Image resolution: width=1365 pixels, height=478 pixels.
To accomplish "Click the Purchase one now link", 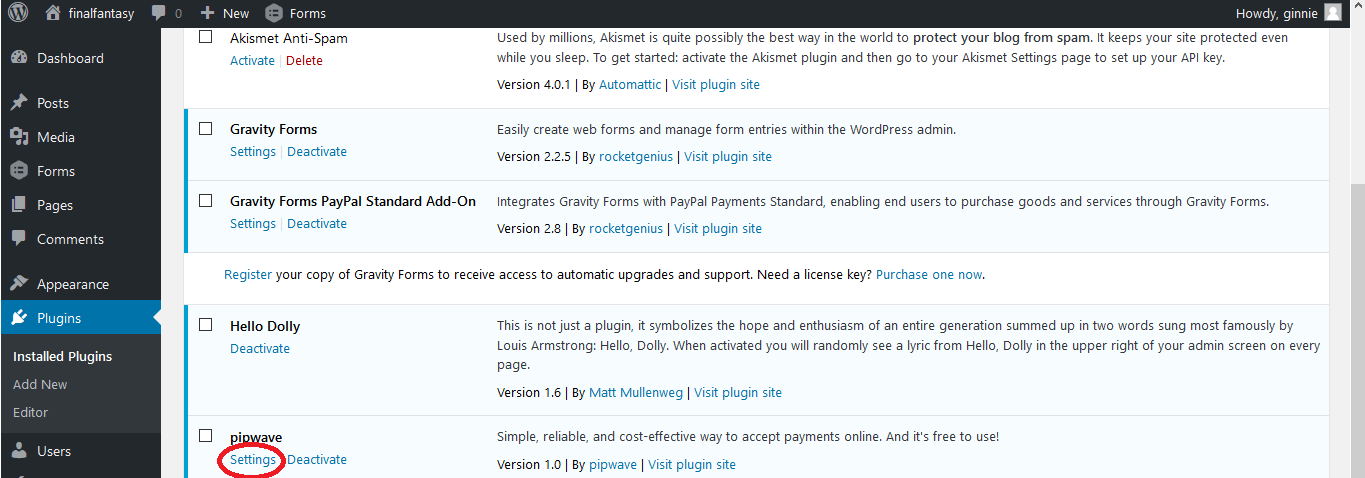I will (929, 274).
